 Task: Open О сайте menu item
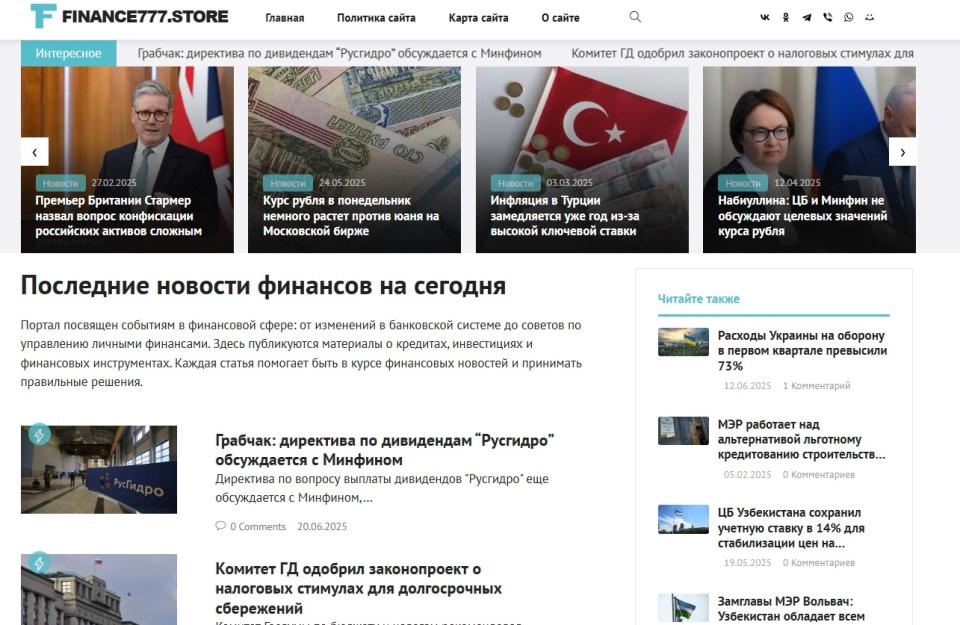560,18
